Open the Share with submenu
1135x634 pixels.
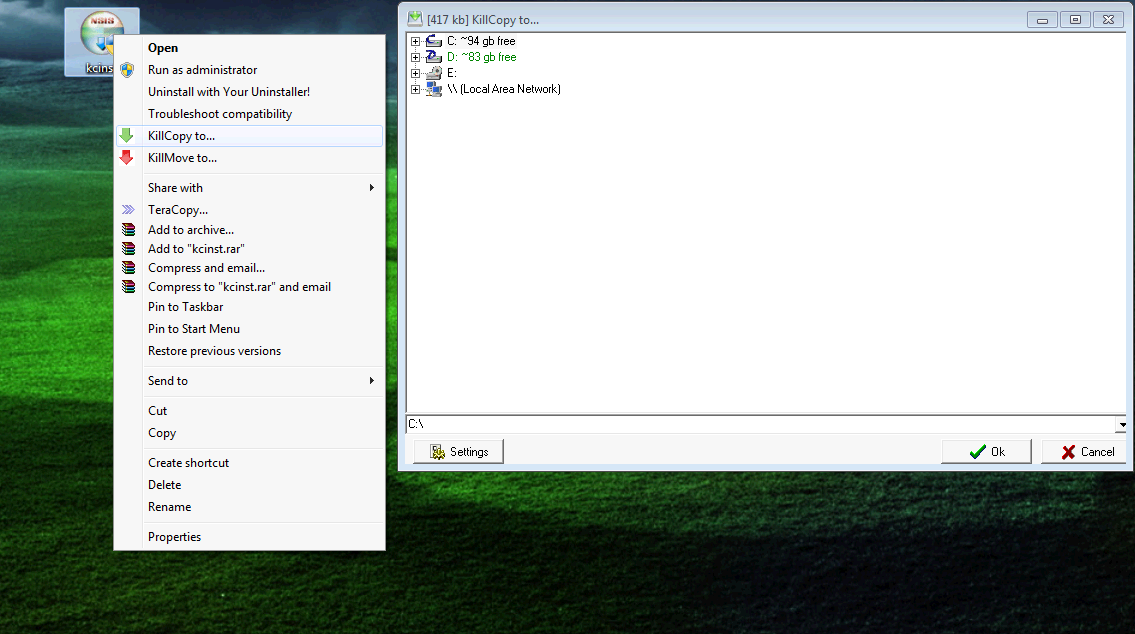pos(250,187)
